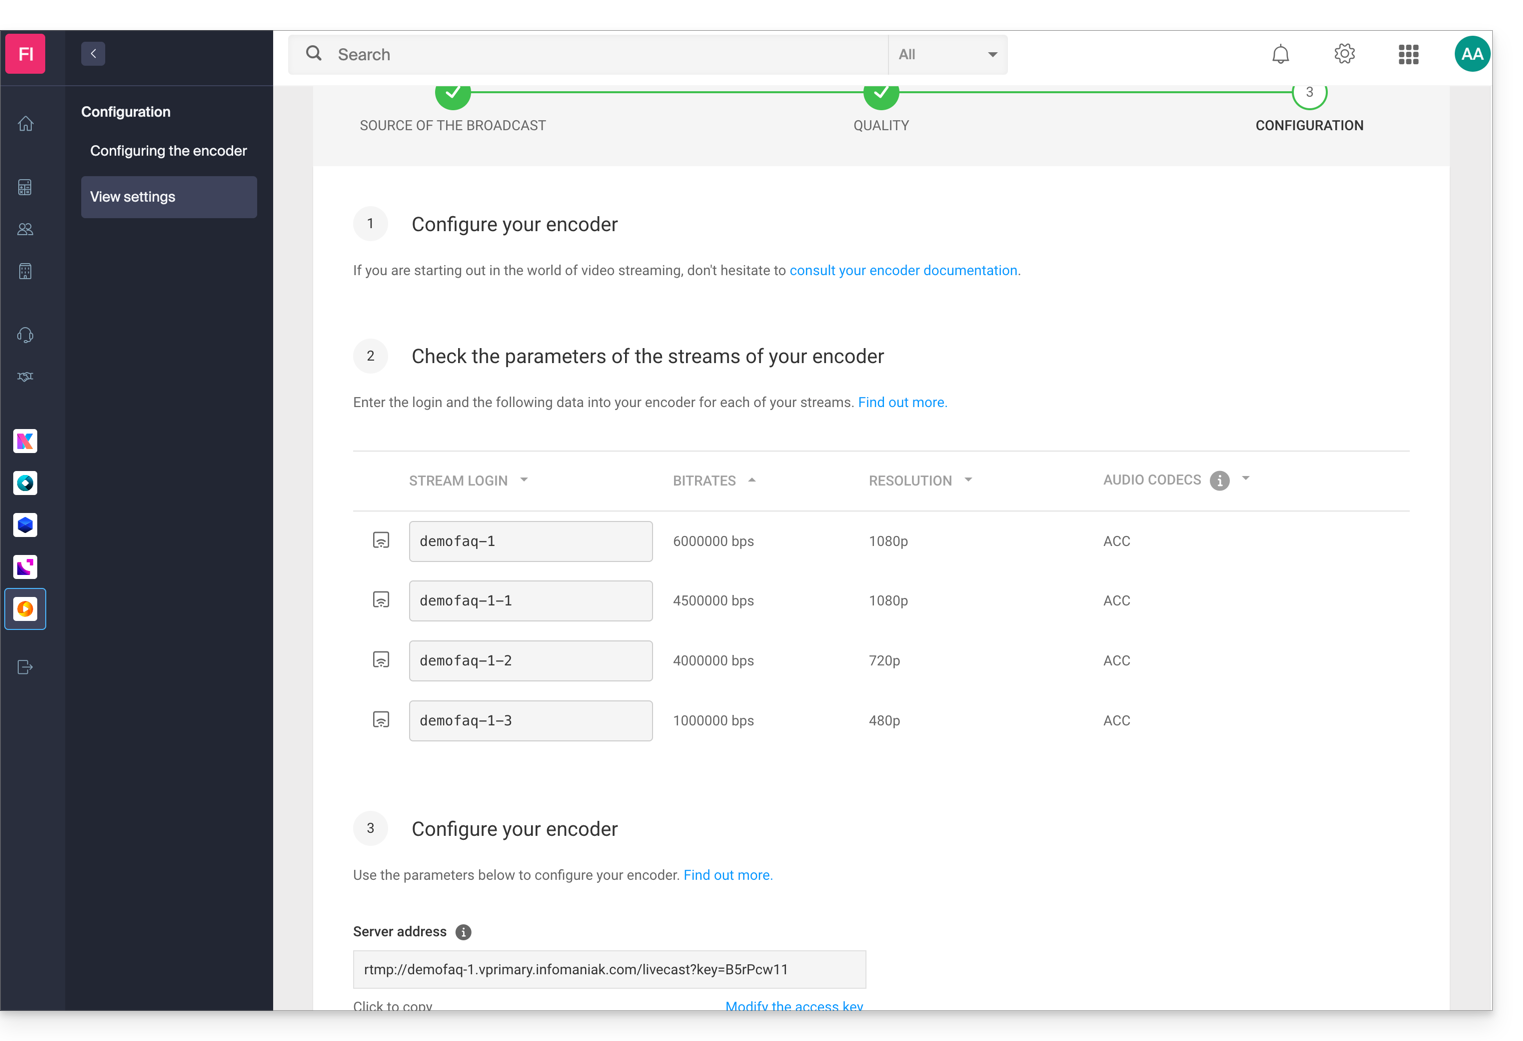The image size is (1523, 1041).
Task: Open the All search filter dropdown
Action: (947, 55)
